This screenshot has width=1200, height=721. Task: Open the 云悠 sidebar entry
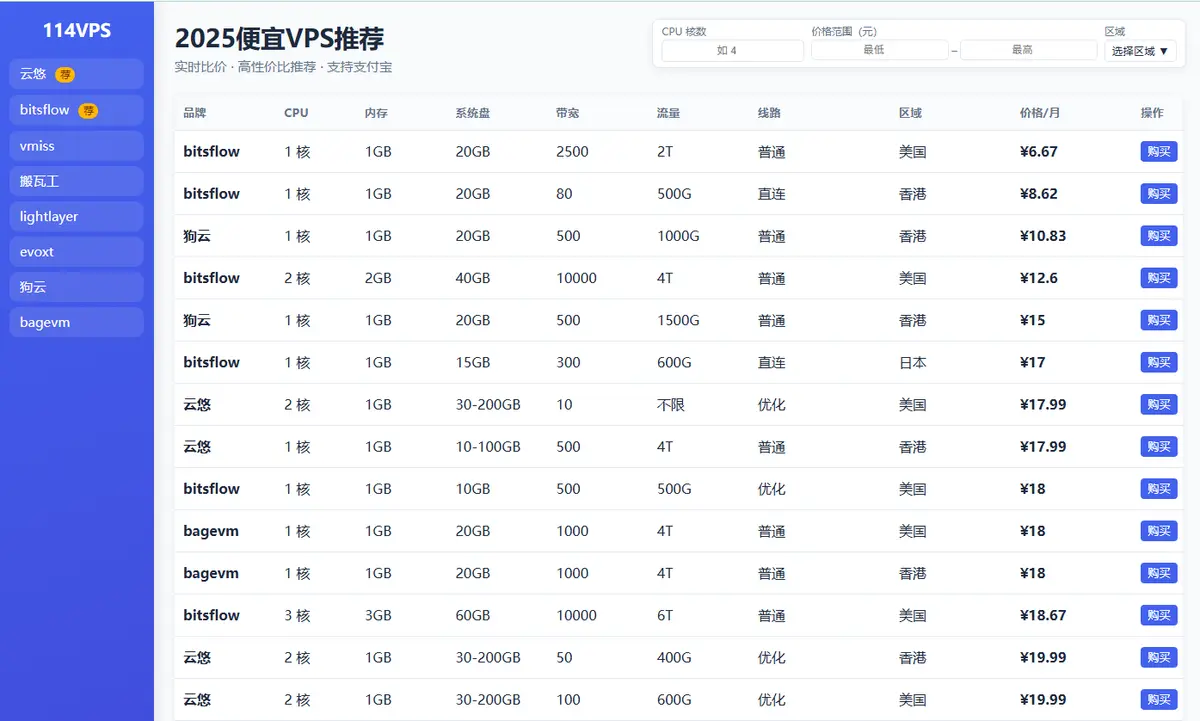(77, 74)
